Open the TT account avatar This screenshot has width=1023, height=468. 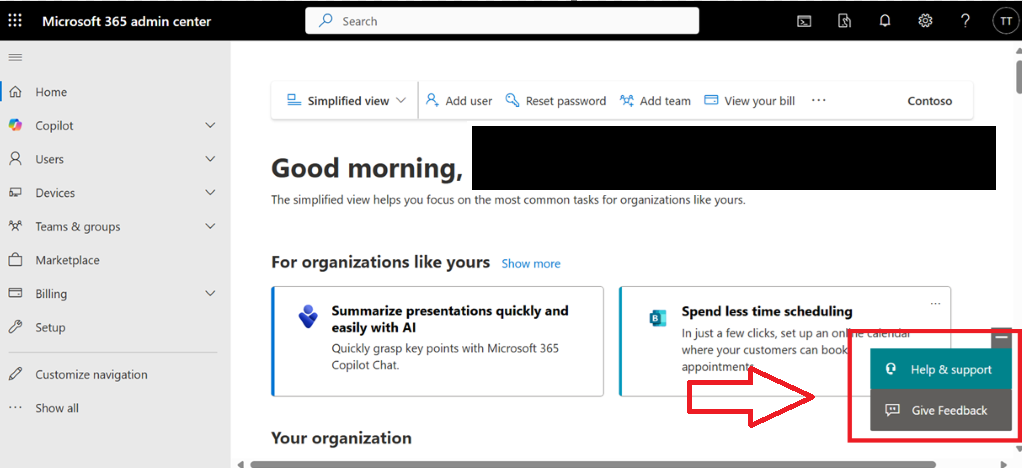[1005, 21]
